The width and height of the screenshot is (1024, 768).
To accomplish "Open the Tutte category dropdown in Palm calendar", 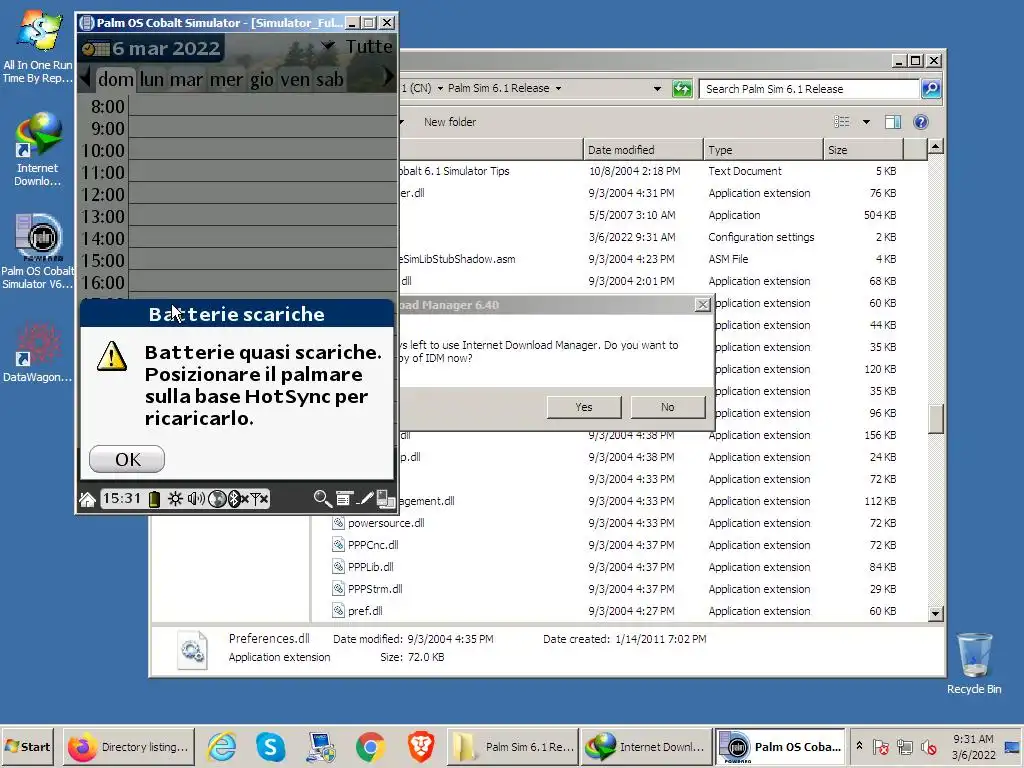I will point(358,46).
